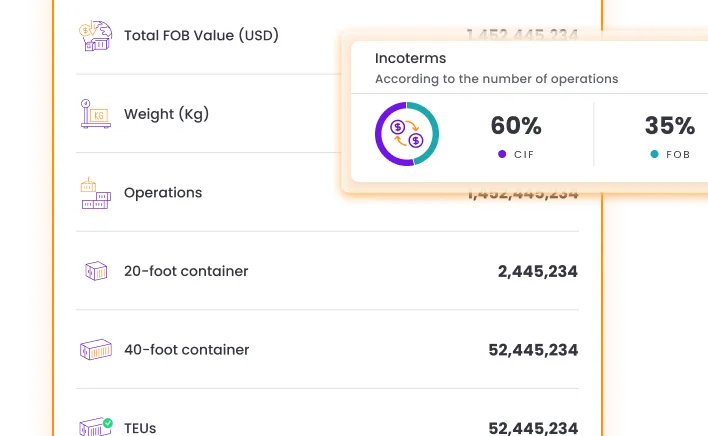Click the Weight (Kg) scale icon

click(95, 114)
